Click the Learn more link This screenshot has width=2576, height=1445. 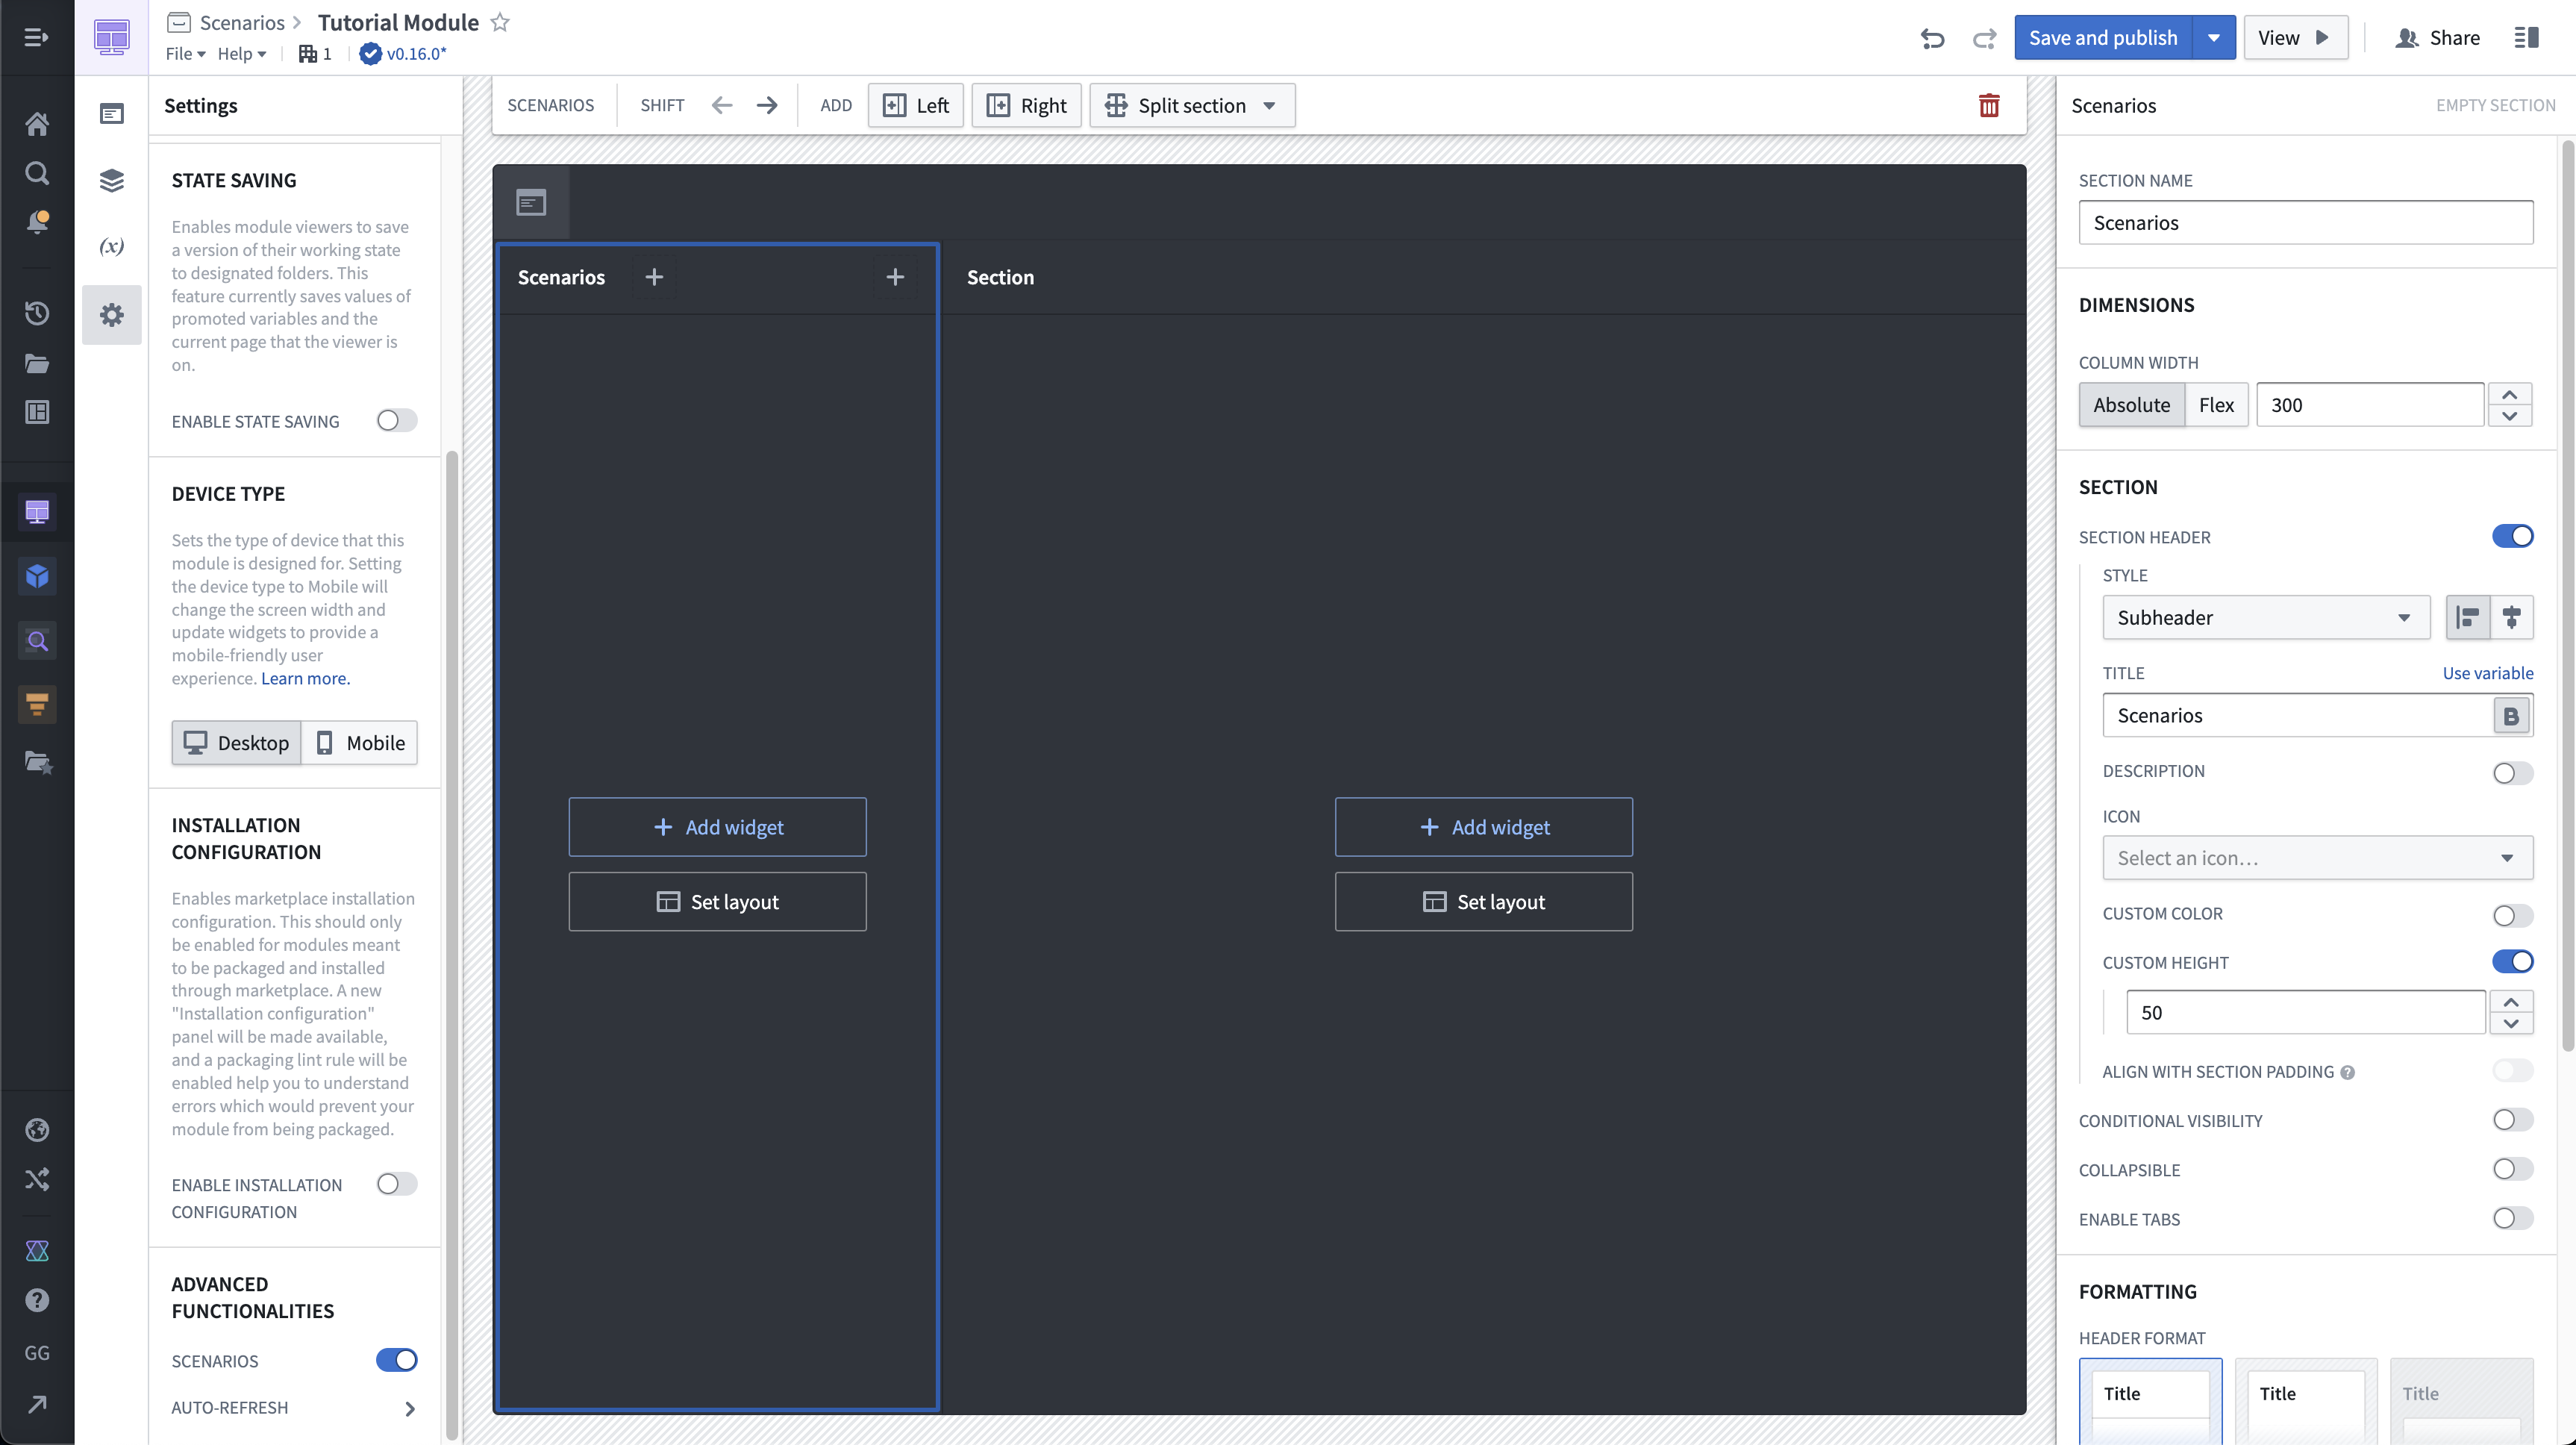point(305,678)
